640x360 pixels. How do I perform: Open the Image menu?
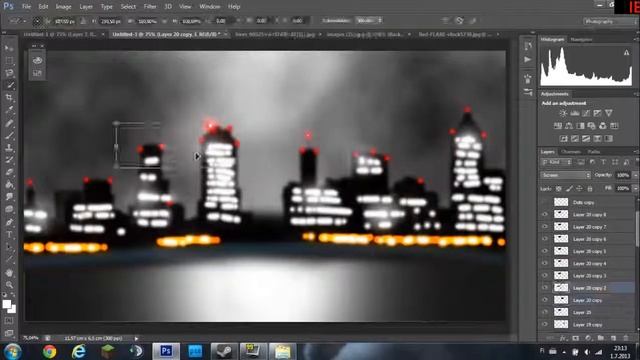(x=63, y=7)
